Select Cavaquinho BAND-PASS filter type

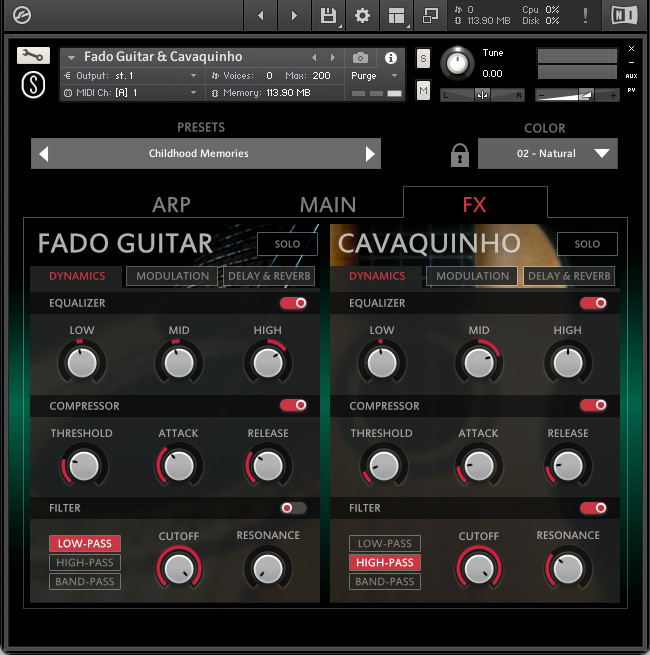coord(385,581)
